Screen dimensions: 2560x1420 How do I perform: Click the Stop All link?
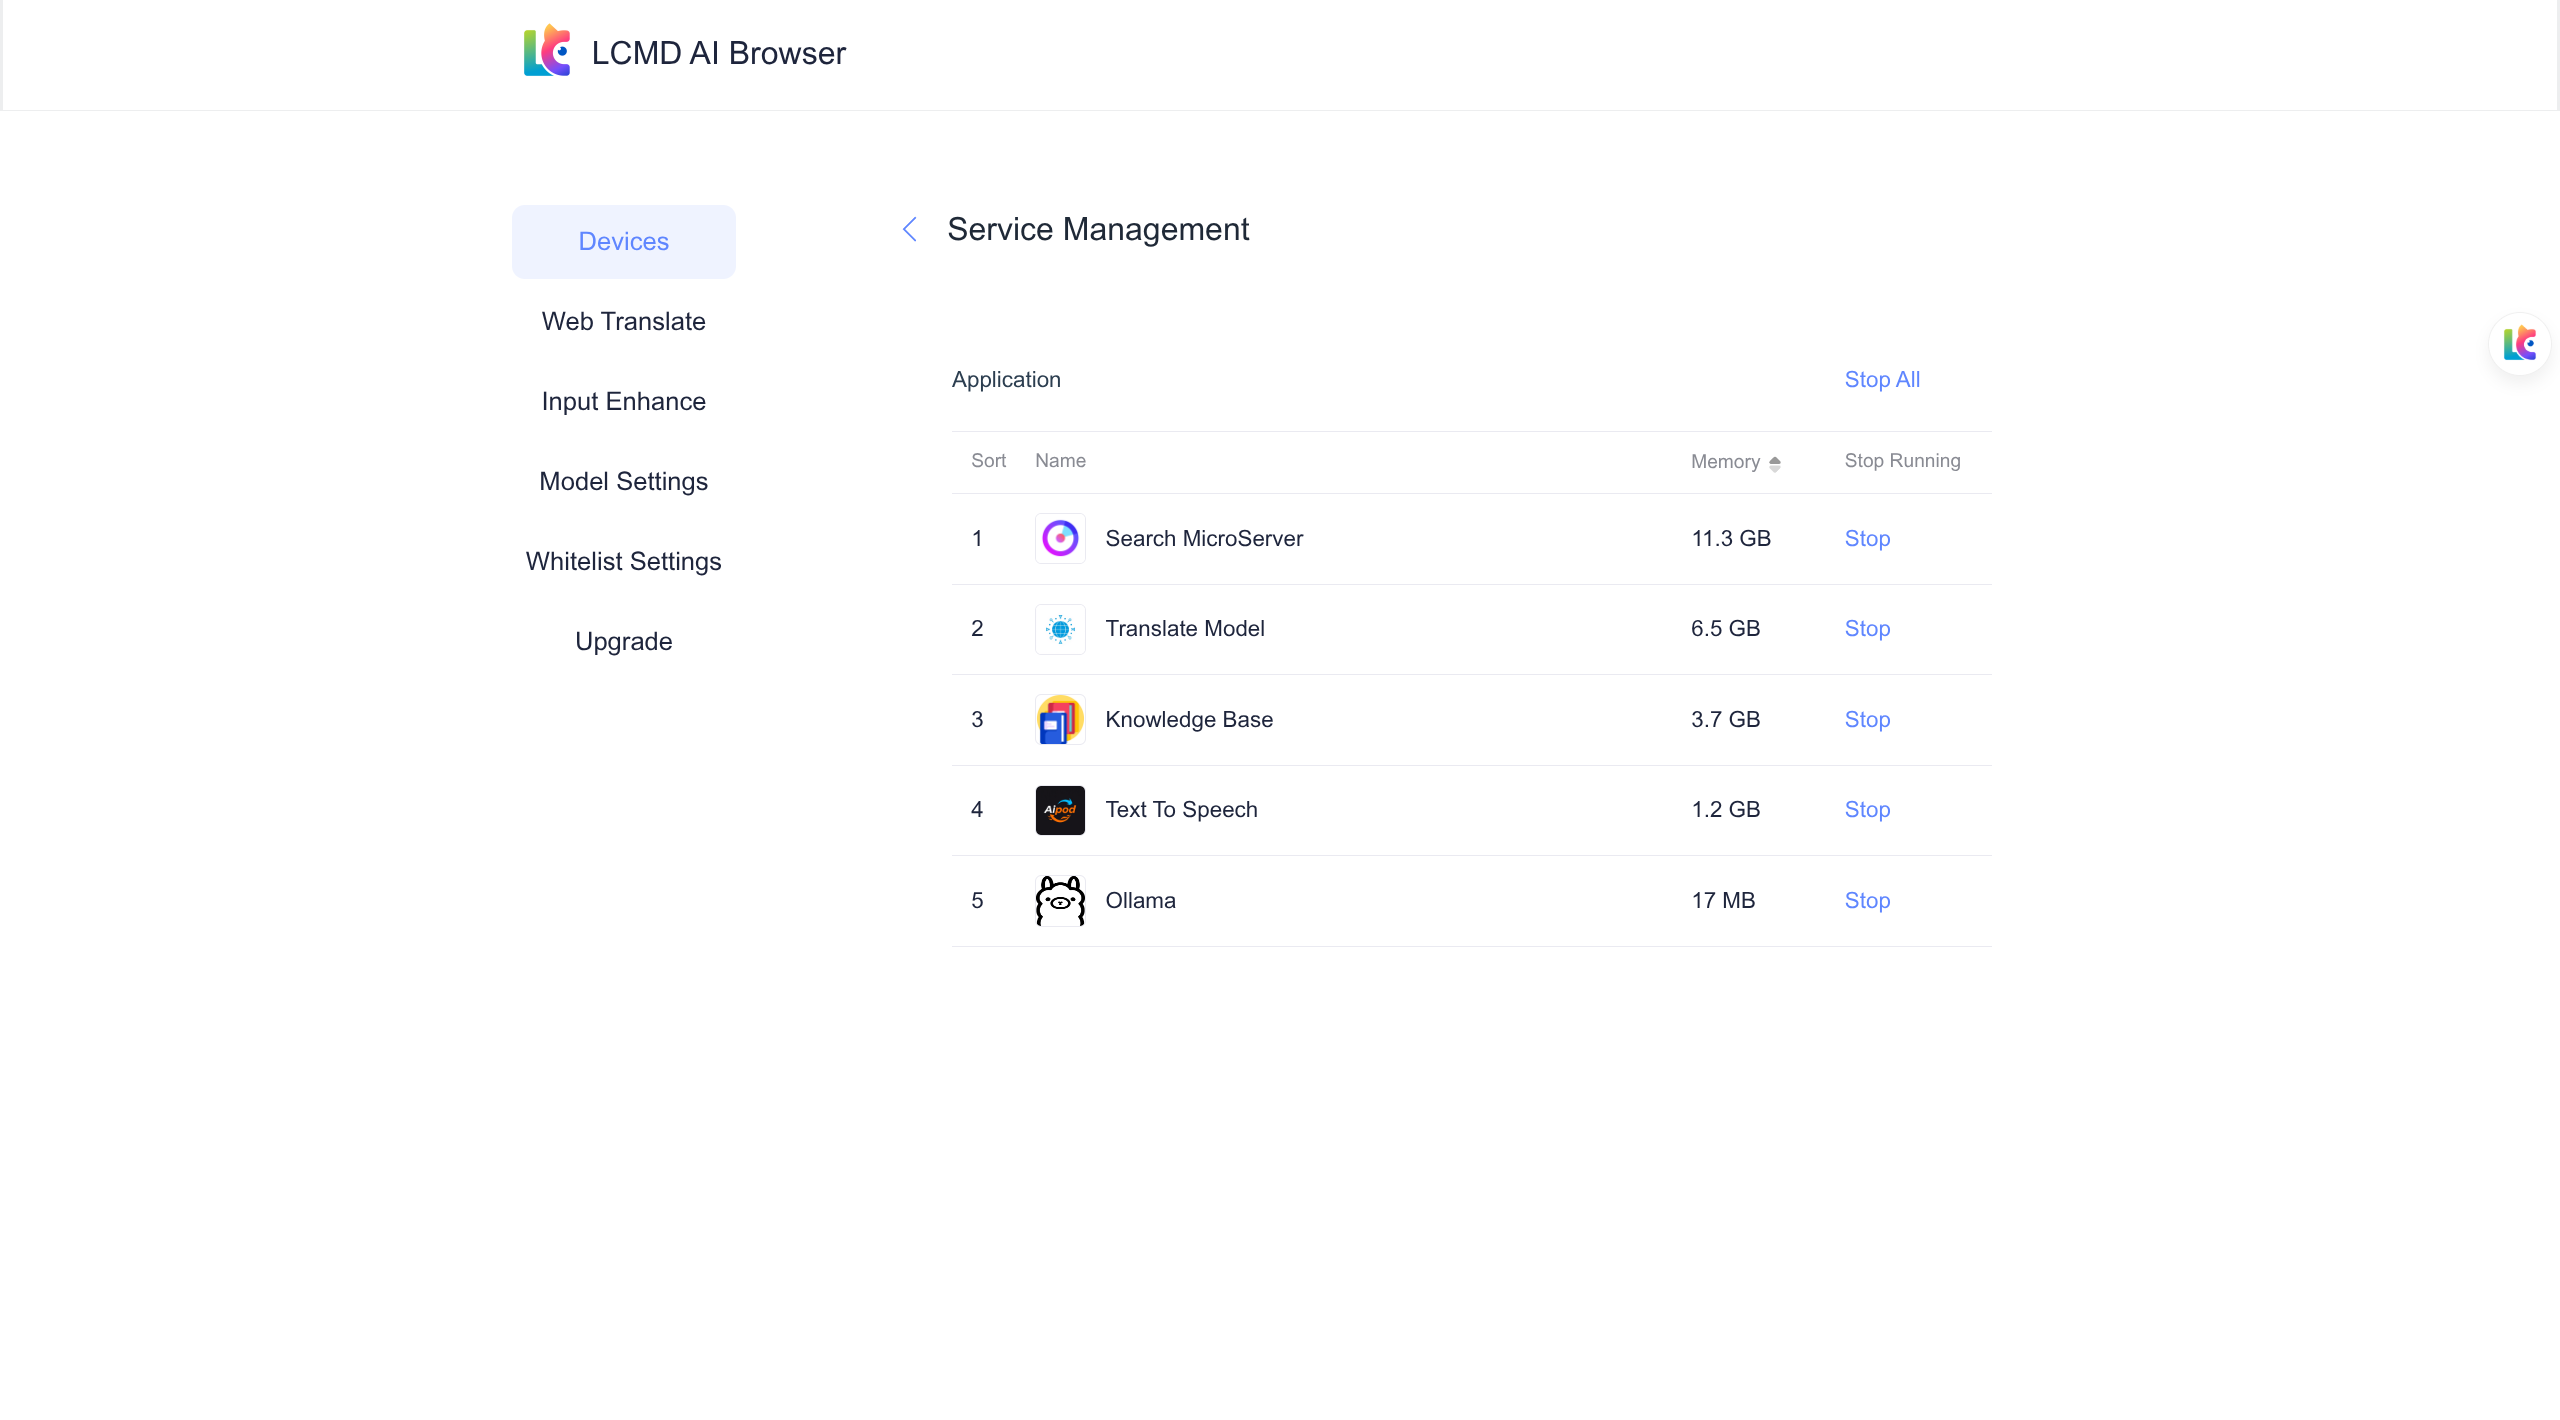(x=1882, y=380)
